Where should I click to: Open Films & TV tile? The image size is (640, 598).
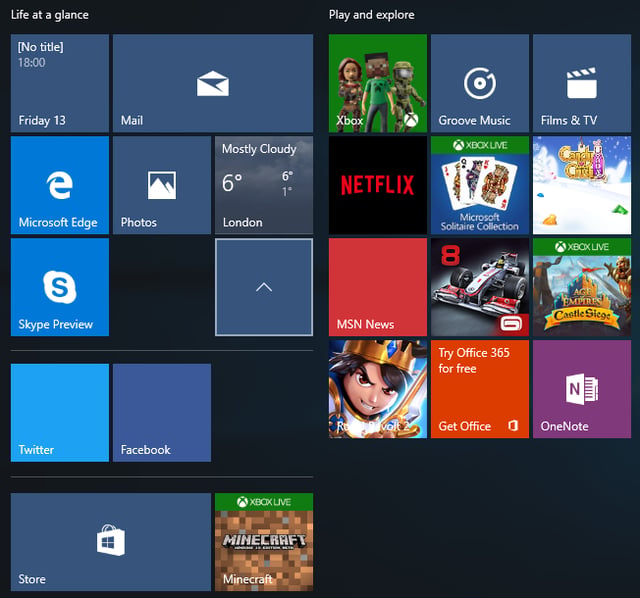[x=582, y=83]
